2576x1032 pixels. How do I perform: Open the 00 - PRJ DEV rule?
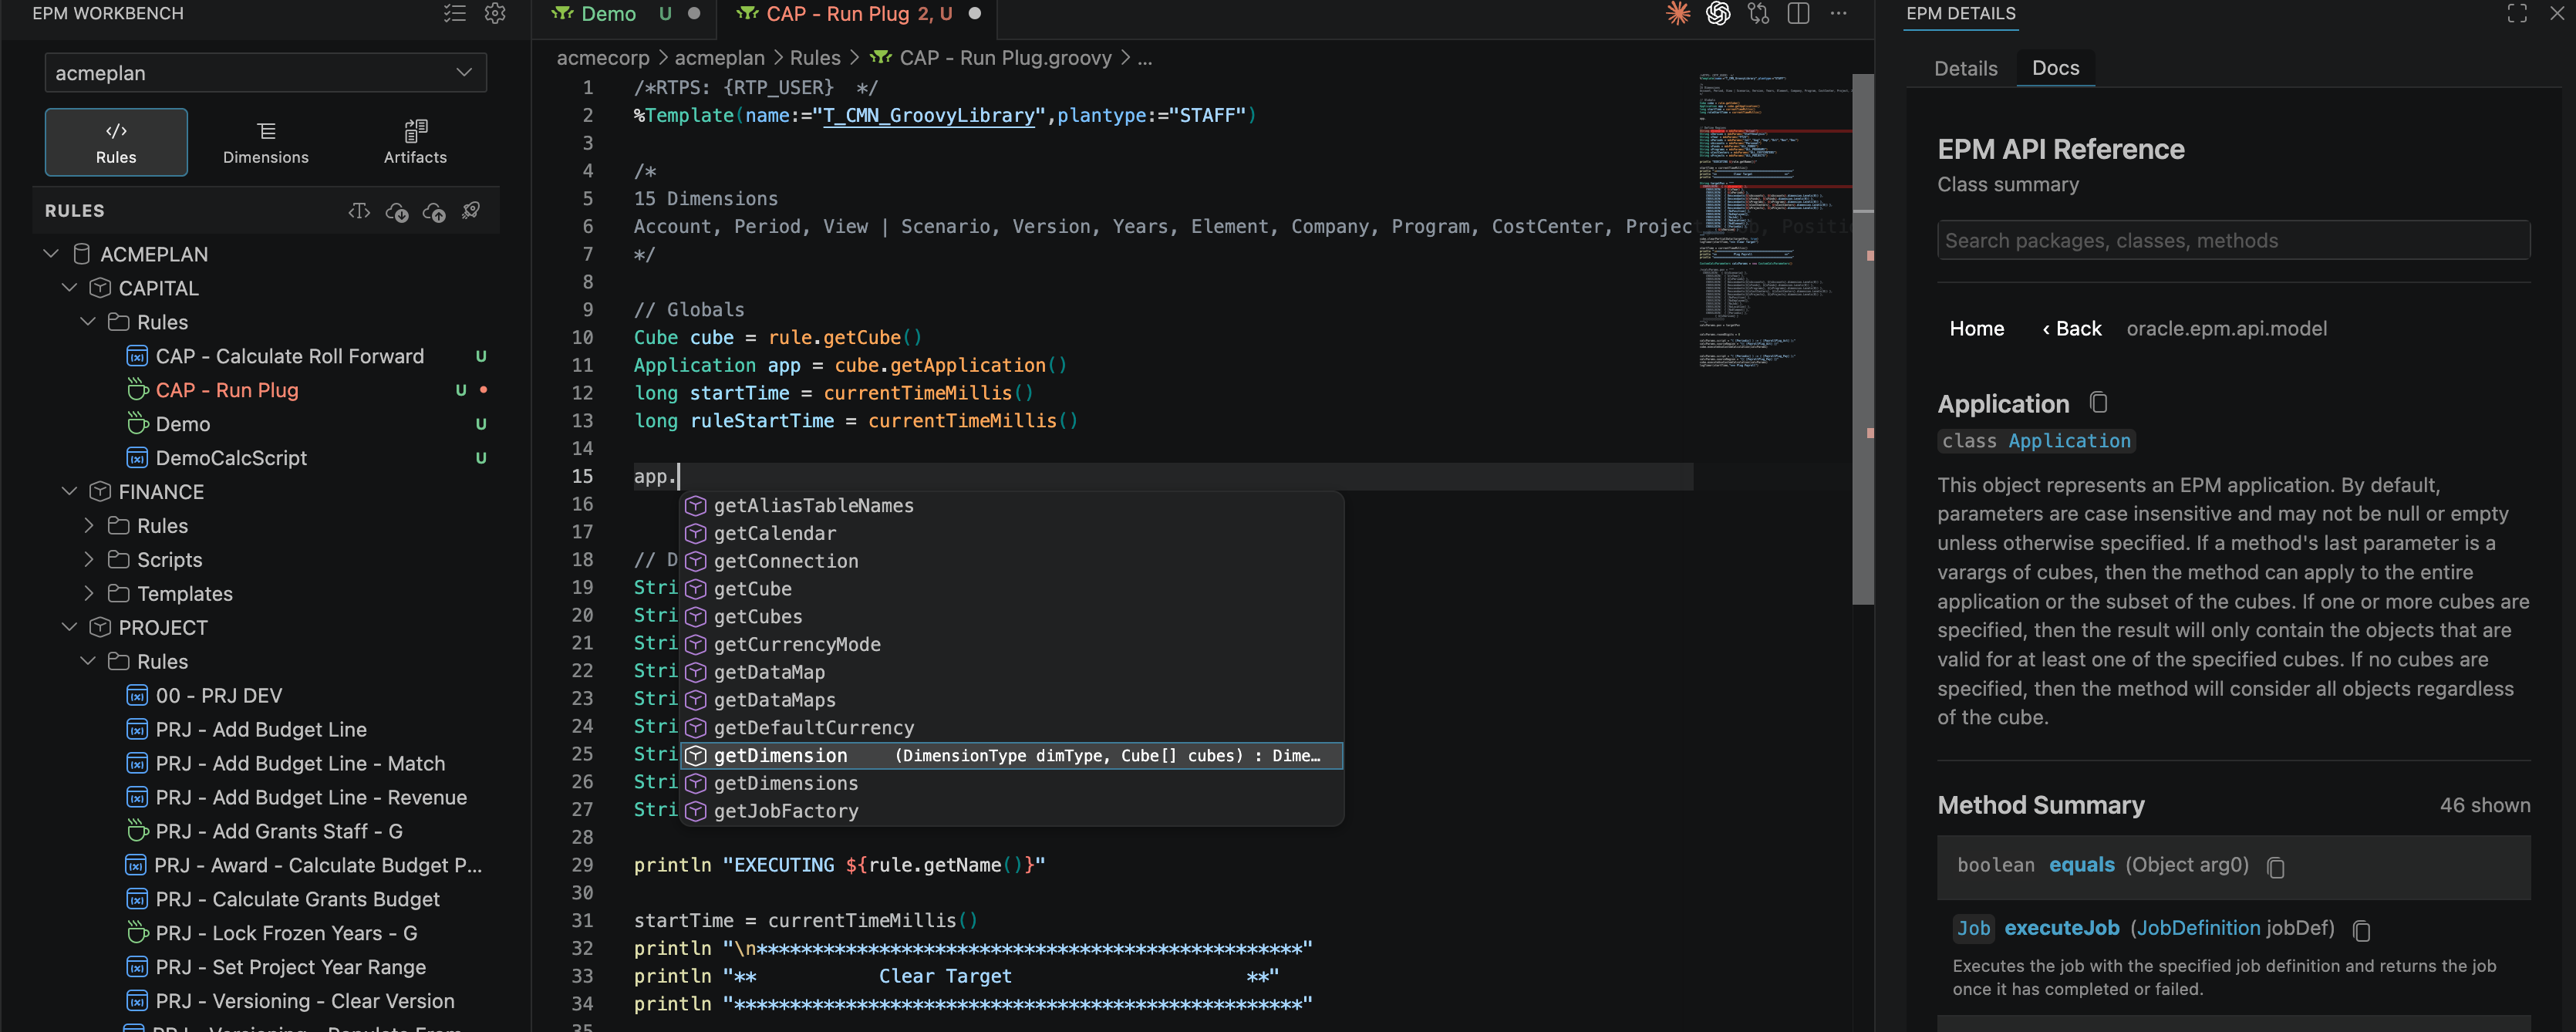click(x=218, y=695)
